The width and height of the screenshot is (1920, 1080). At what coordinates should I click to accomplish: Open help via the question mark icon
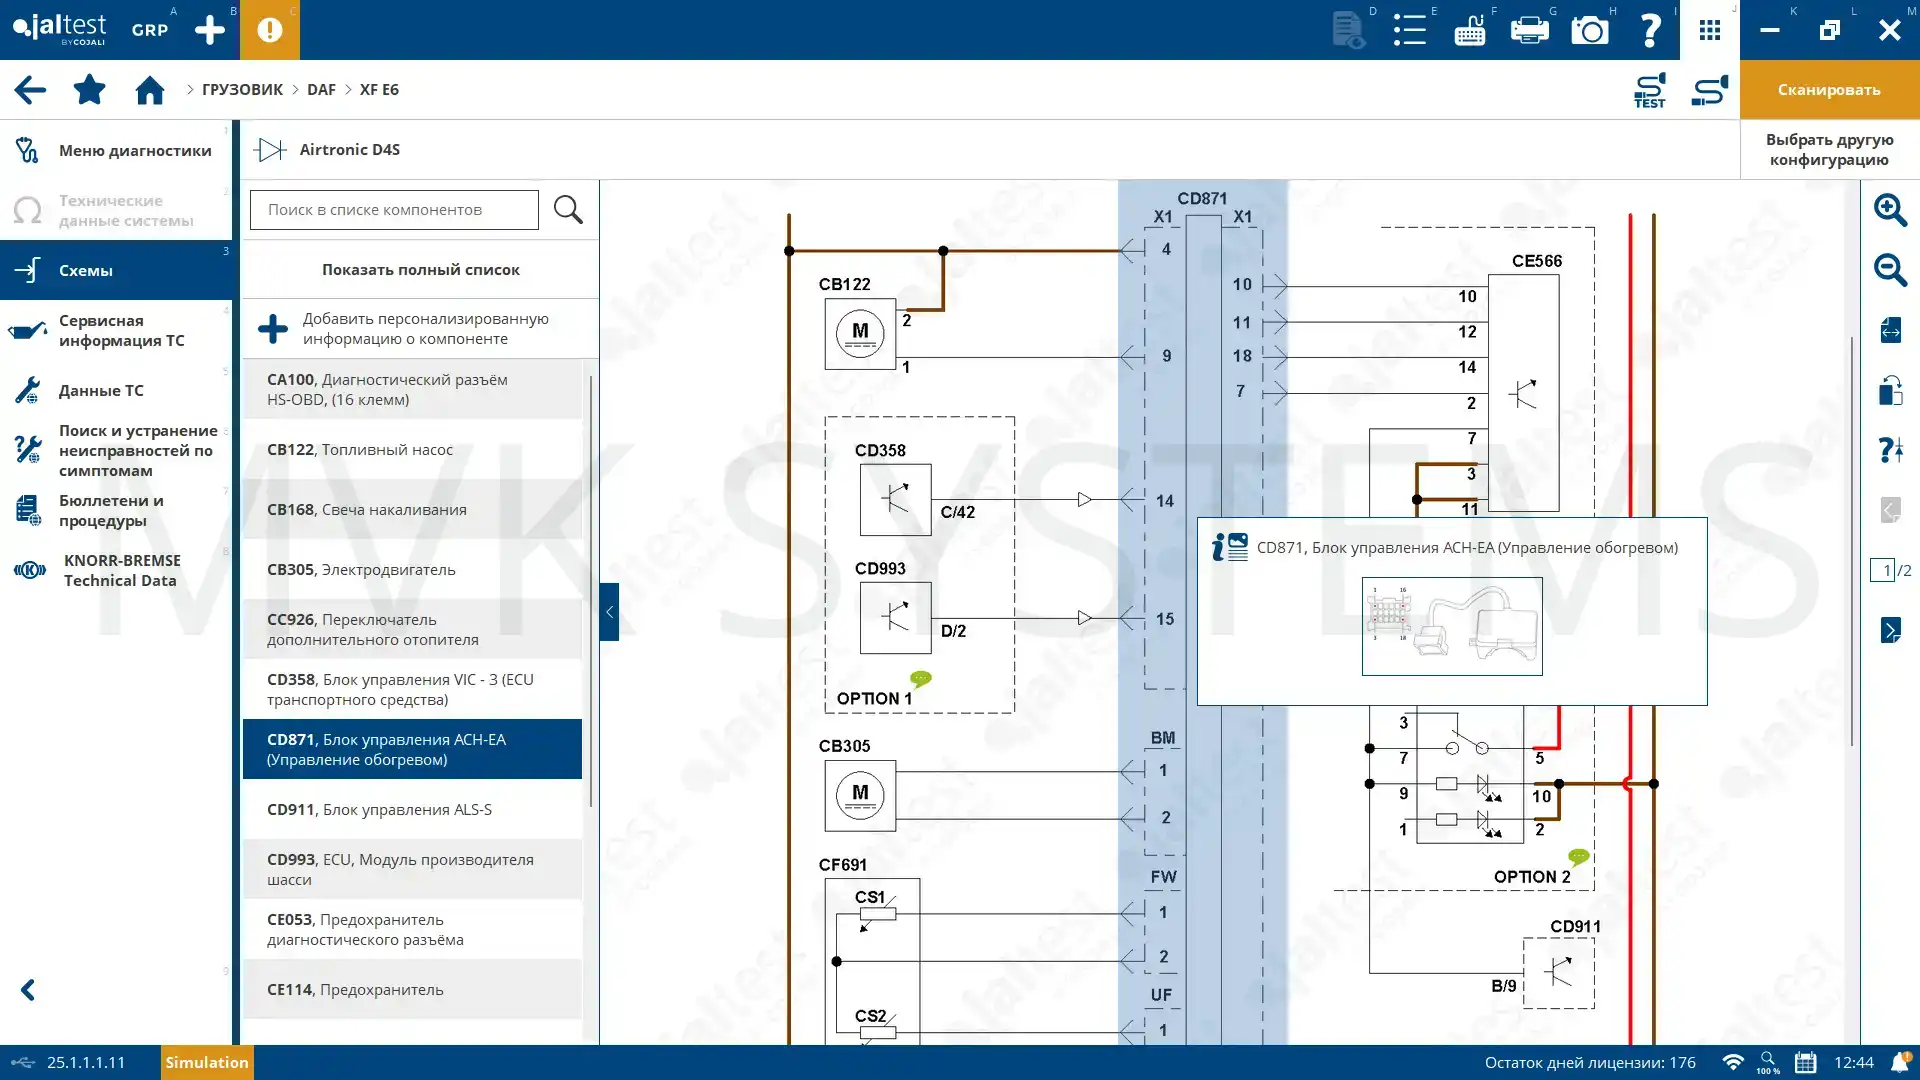1650,30
